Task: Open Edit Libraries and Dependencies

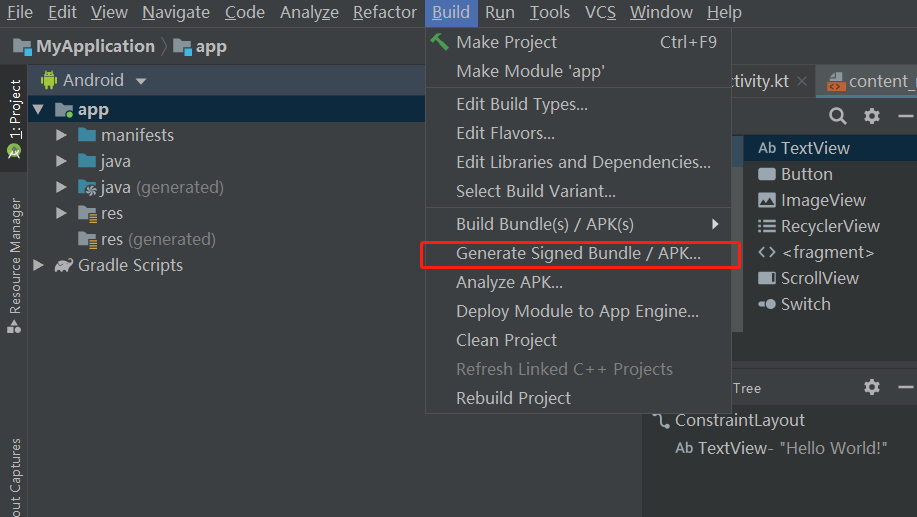Action: coord(578,162)
